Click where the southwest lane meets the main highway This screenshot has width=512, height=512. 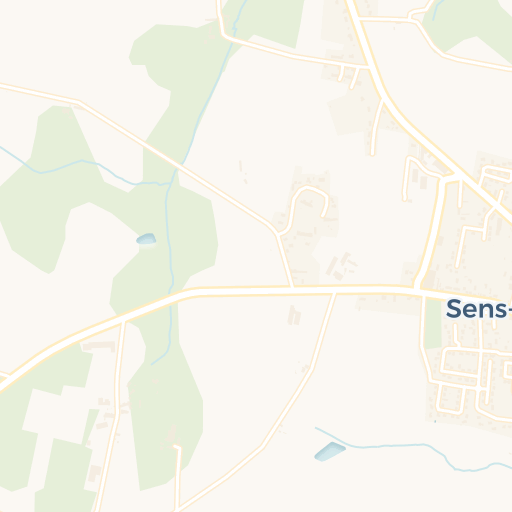(x=123, y=321)
